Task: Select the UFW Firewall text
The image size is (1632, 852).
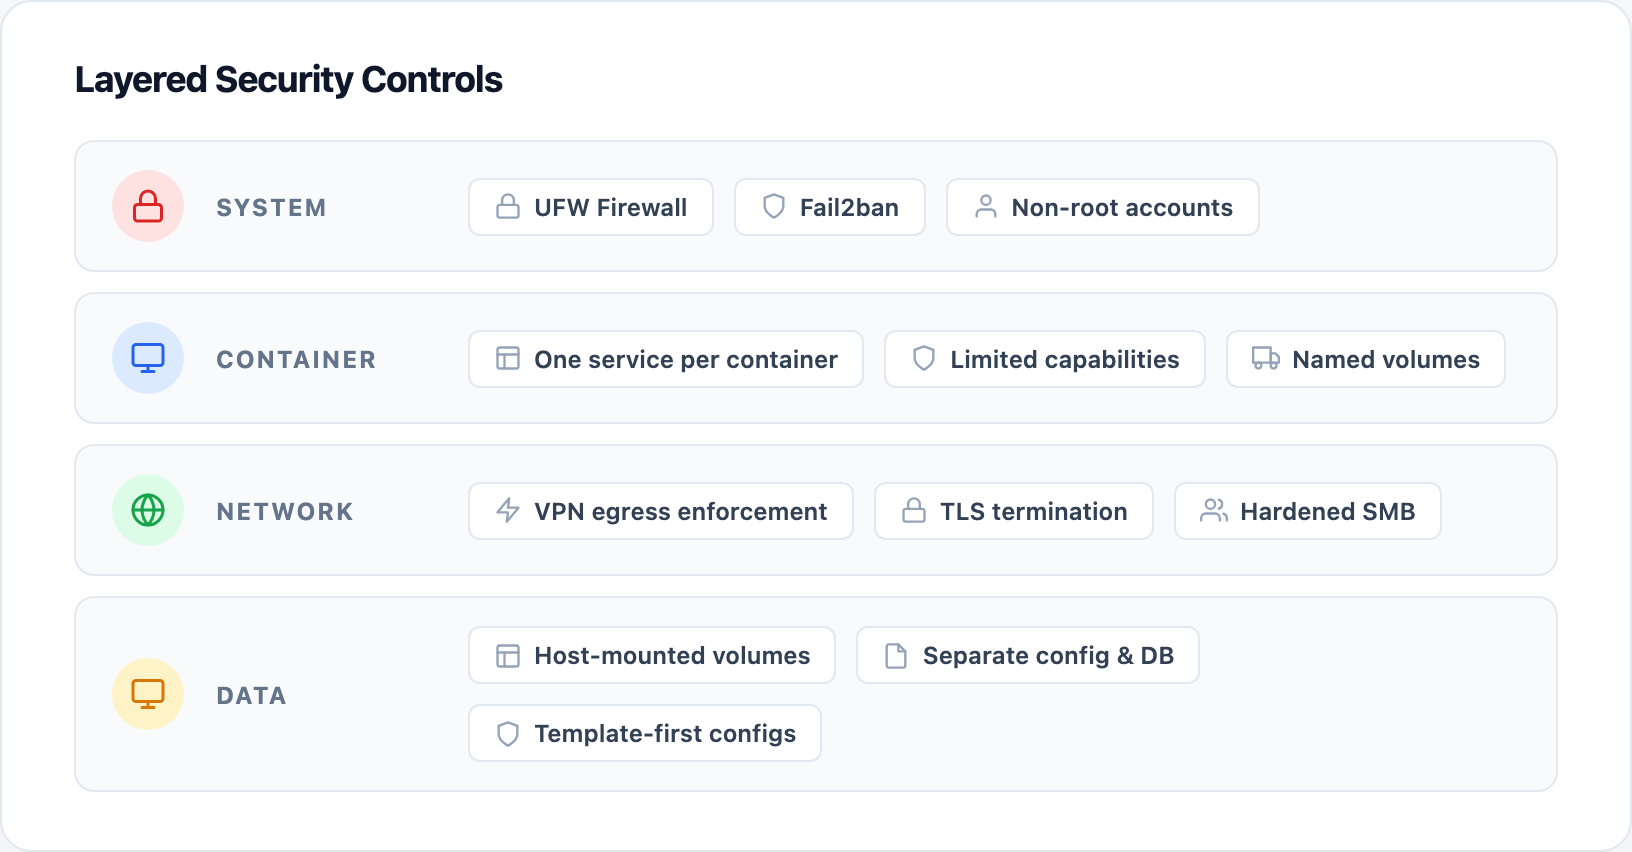Action: (x=611, y=207)
